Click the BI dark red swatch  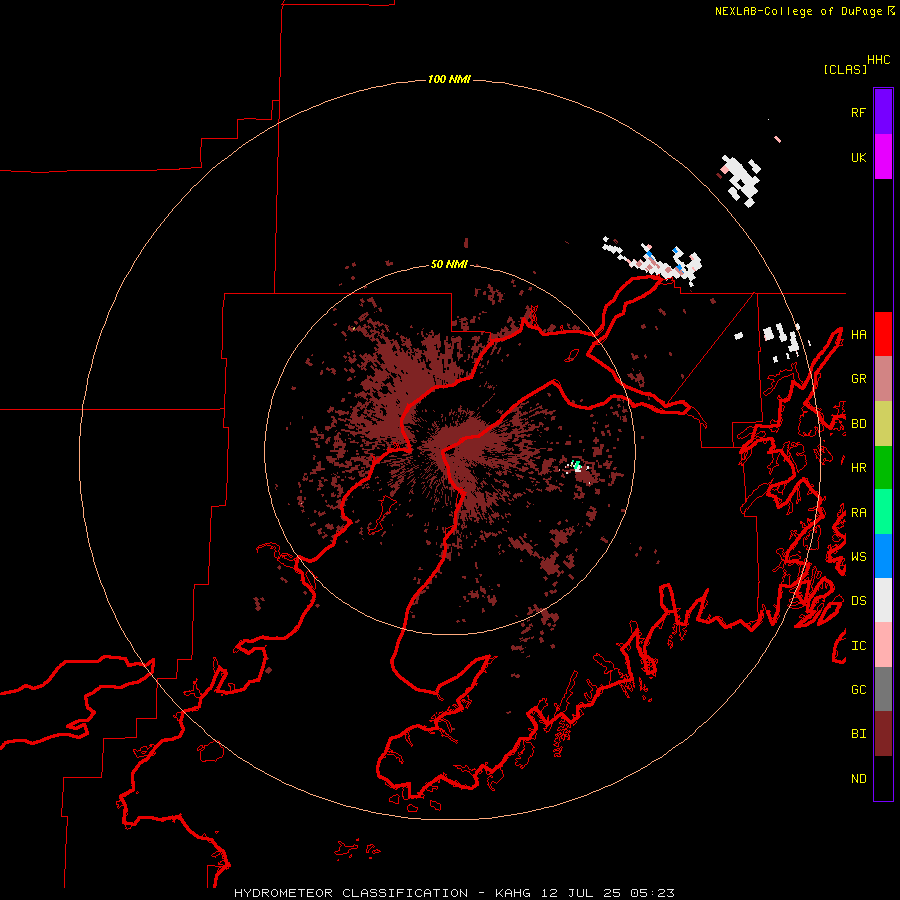[x=883, y=734]
